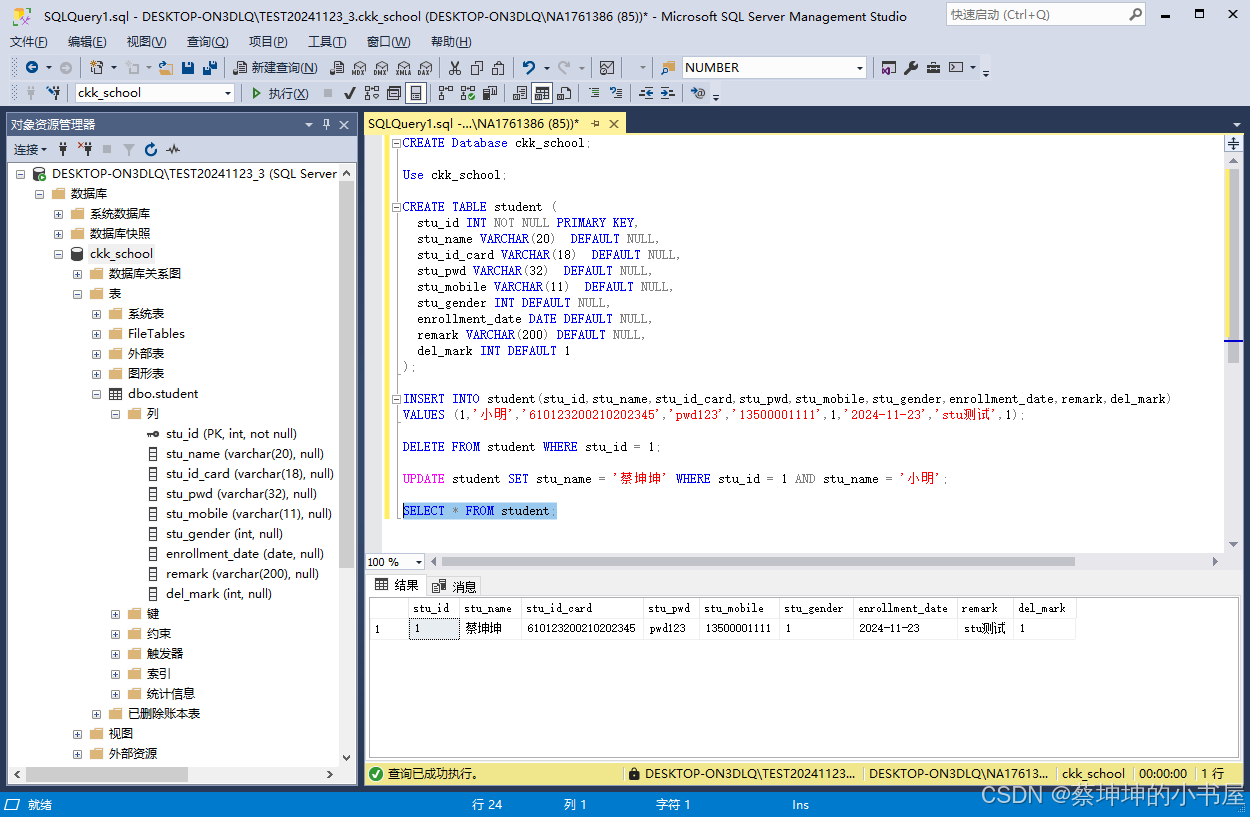Toggle IntelliSense enabled button
The width and height of the screenshot is (1250, 817).
coord(415,93)
